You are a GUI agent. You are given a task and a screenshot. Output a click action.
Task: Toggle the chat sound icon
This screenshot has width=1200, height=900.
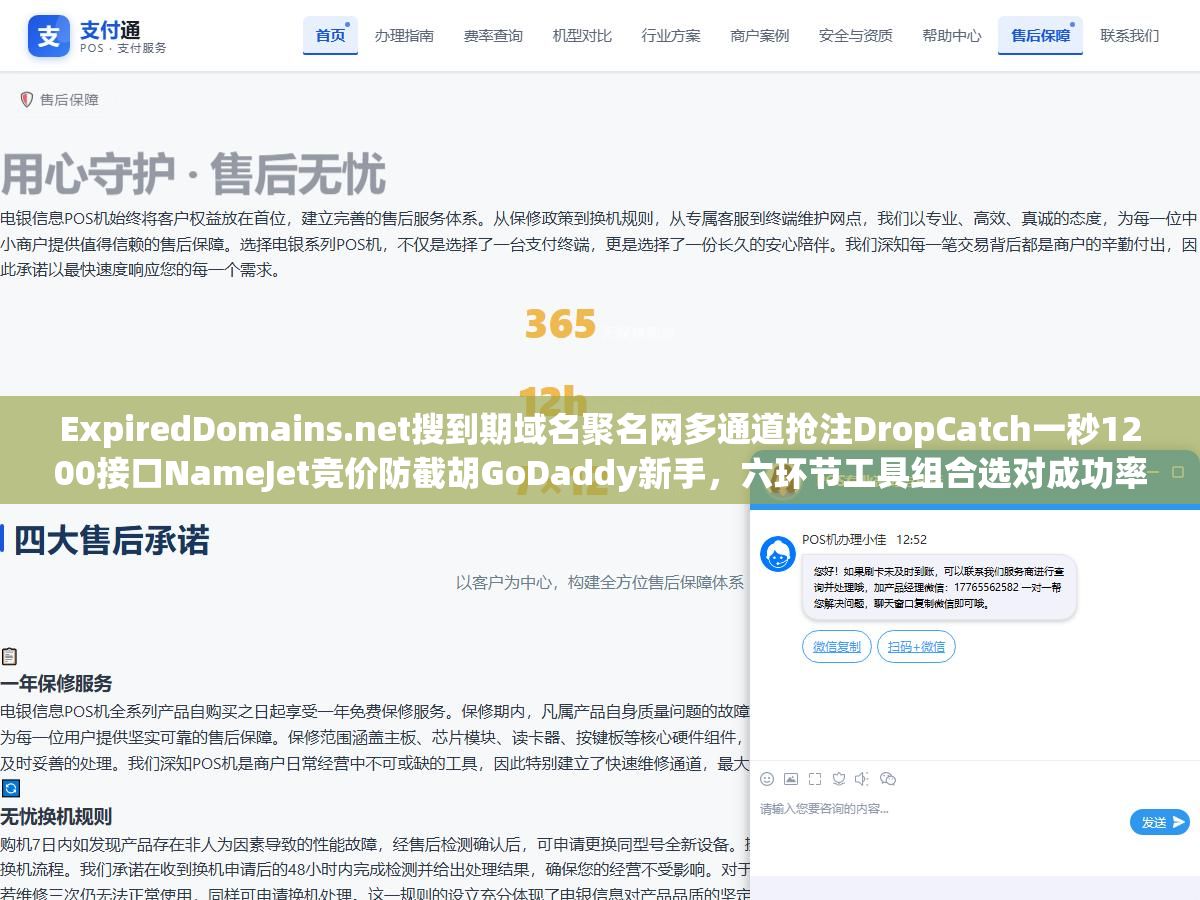click(862, 779)
